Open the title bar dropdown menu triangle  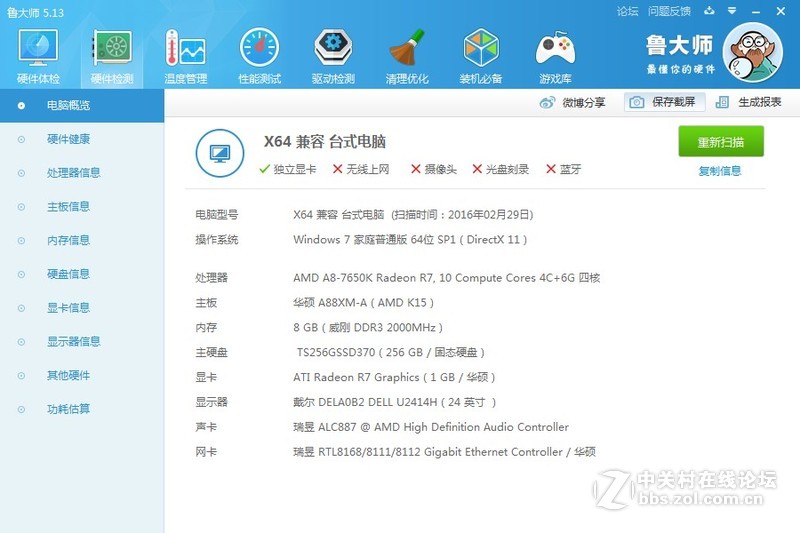point(732,11)
